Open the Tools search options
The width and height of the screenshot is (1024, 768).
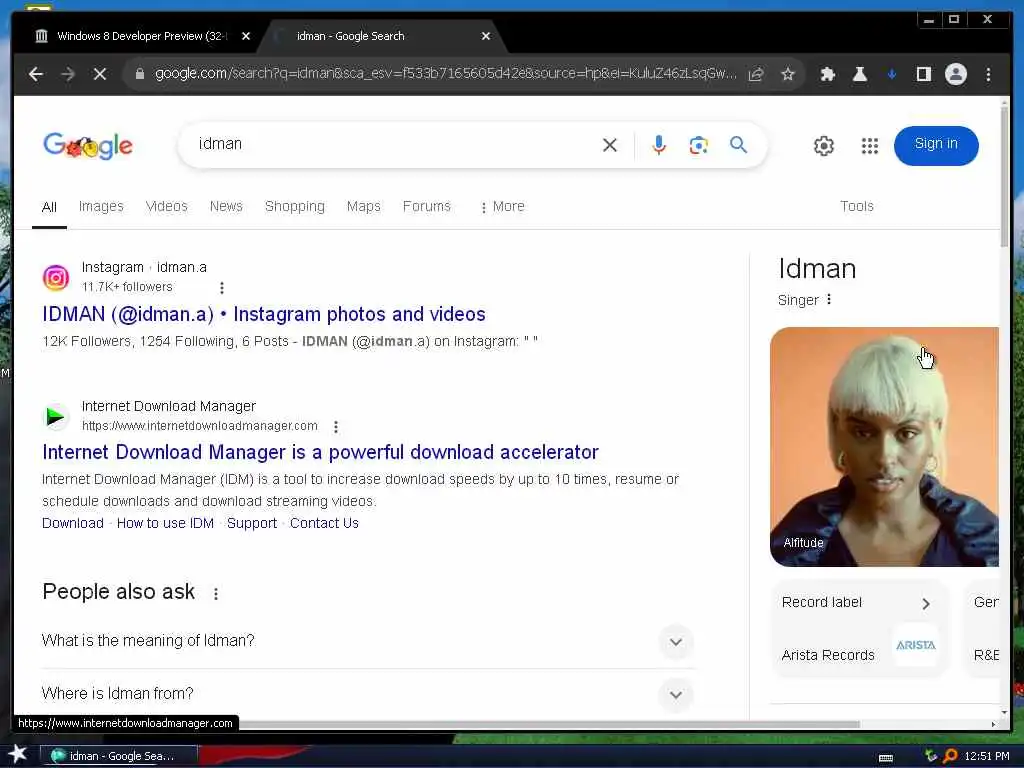(x=856, y=206)
